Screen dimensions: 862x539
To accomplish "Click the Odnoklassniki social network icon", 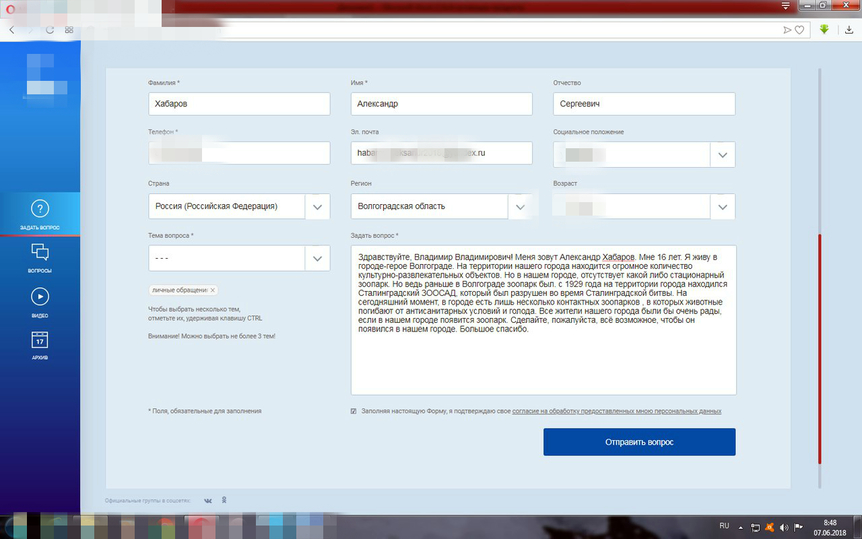I will 224,500.
